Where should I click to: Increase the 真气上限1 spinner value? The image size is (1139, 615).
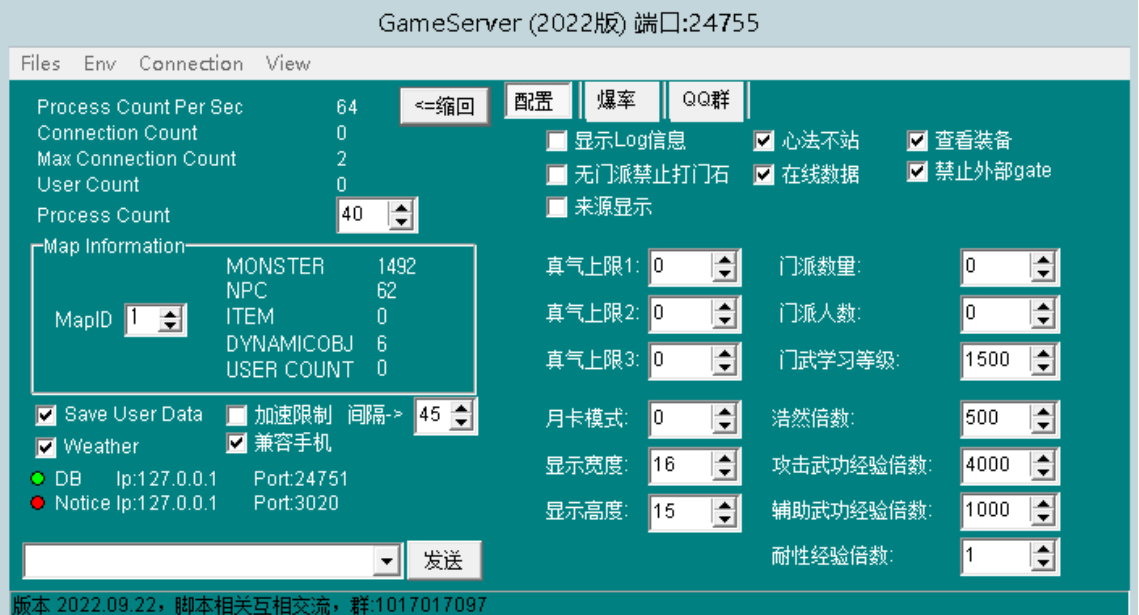click(x=726, y=261)
